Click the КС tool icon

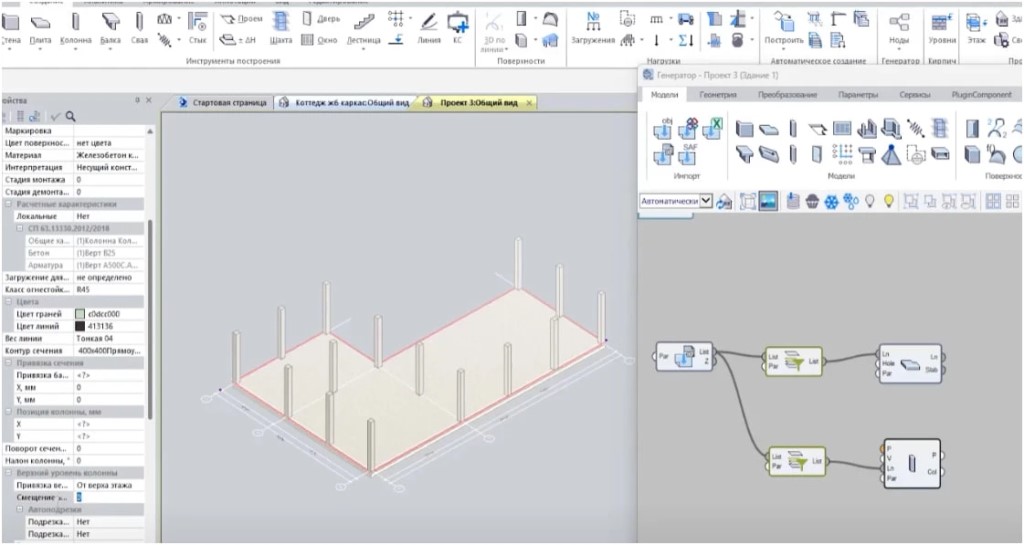(458, 29)
